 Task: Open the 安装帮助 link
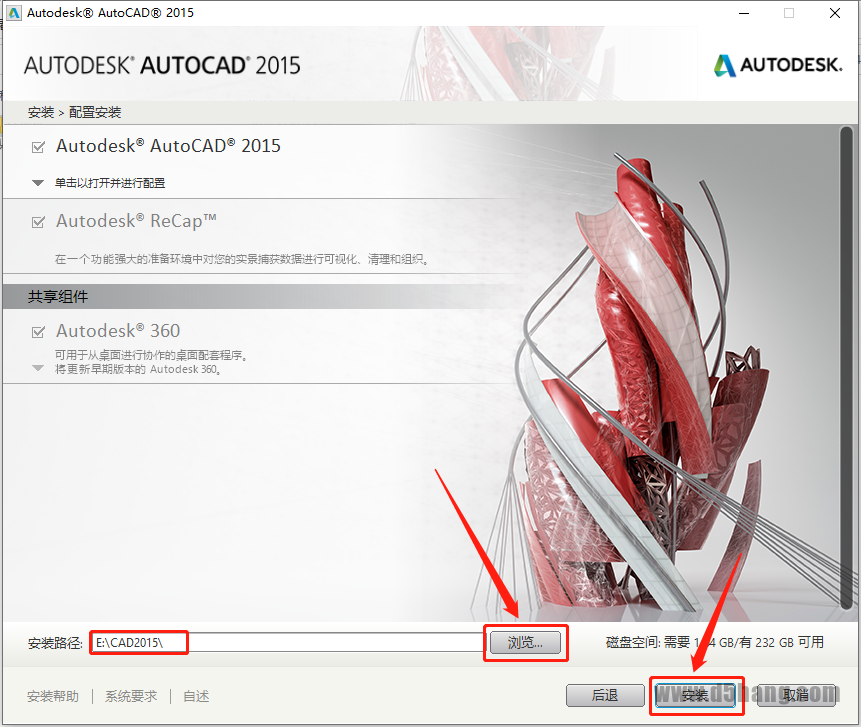pyautogui.click(x=53, y=696)
